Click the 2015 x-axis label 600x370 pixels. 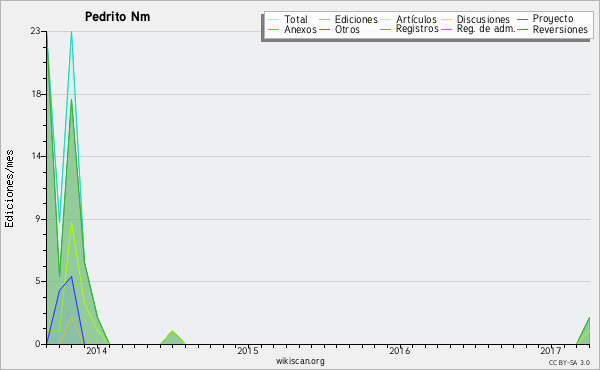[248, 350]
